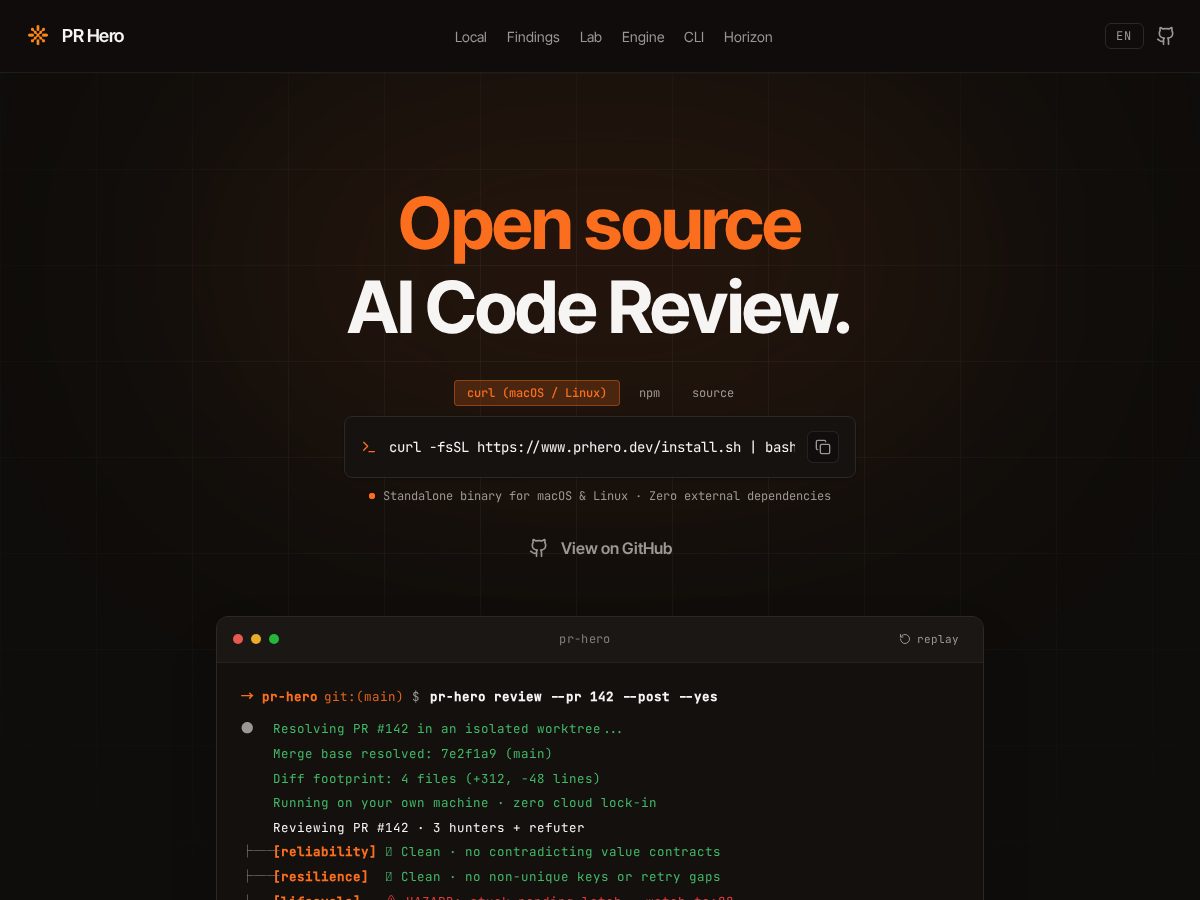The image size is (1200, 900).
Task: Click the 'AI Code Review.' heading
Action: point(599,309)
